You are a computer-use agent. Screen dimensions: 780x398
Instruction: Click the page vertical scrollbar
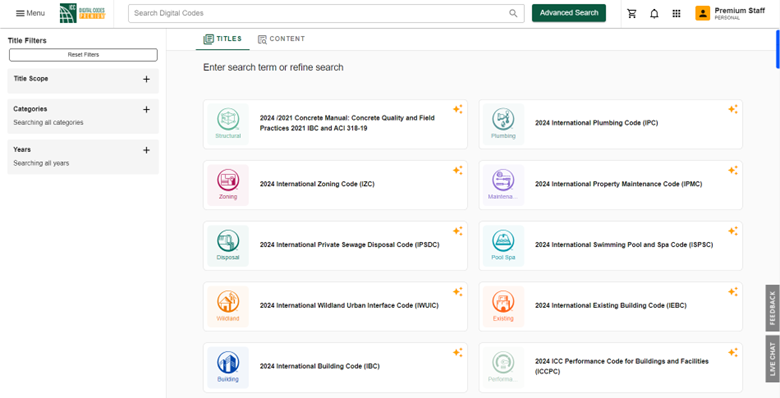pos(778,49)
